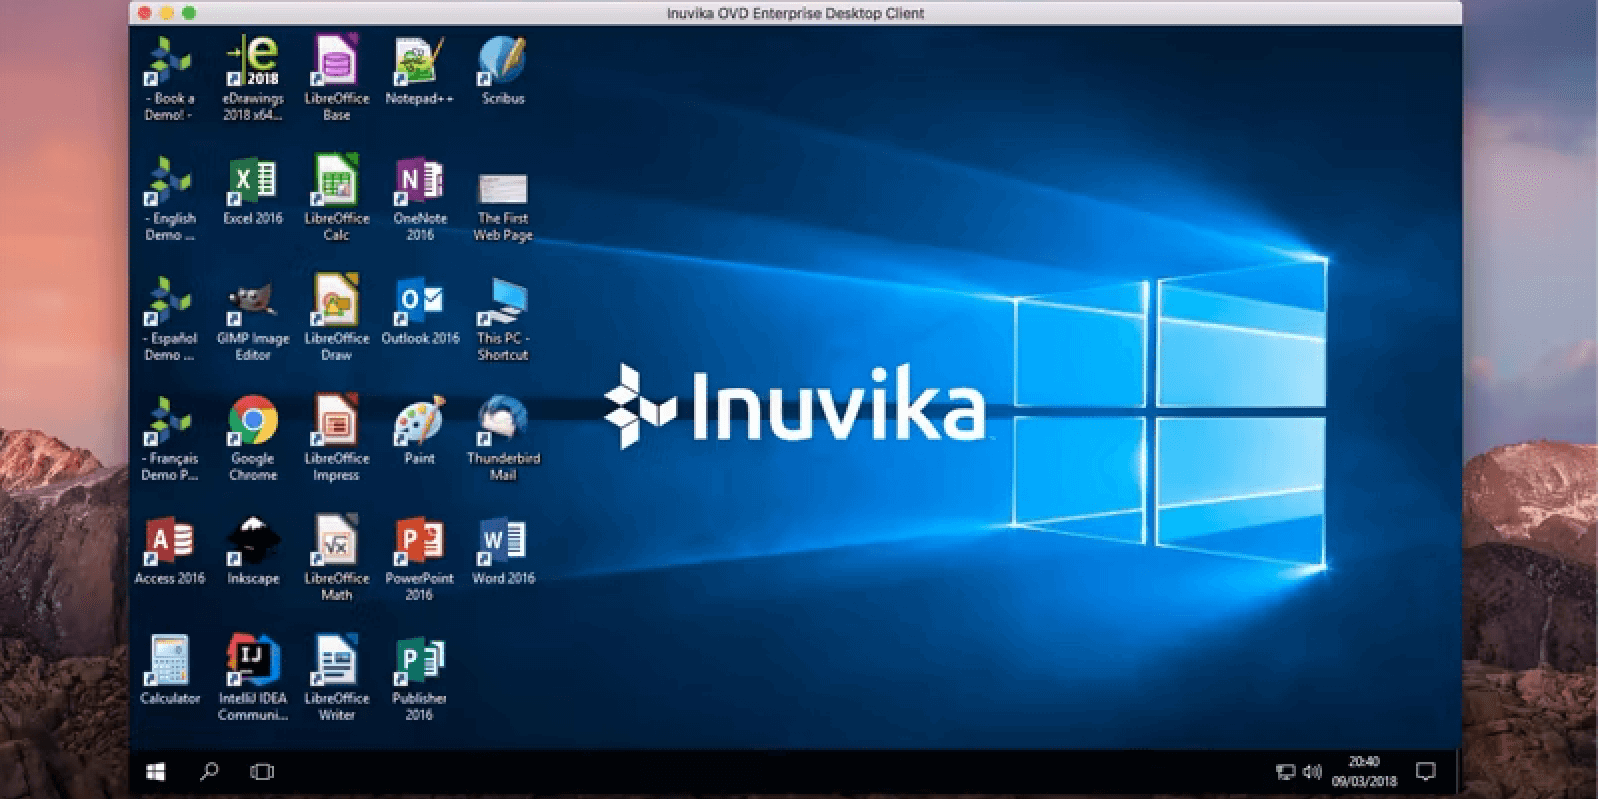
Task: Open Inkscape desktop shortcut
Action: (253, 552)
